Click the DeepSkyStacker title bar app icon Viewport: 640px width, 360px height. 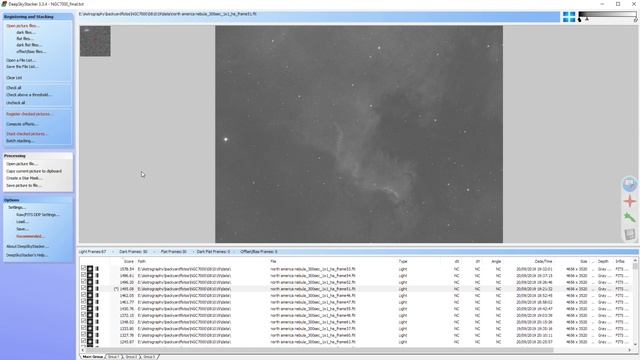point(4,4)
